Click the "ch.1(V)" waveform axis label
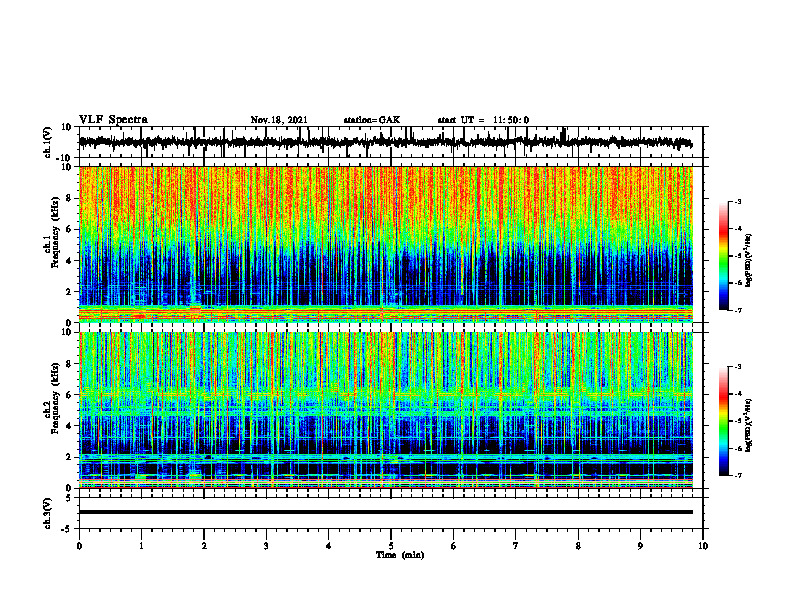The image size is (792, 612). (48, 142)
